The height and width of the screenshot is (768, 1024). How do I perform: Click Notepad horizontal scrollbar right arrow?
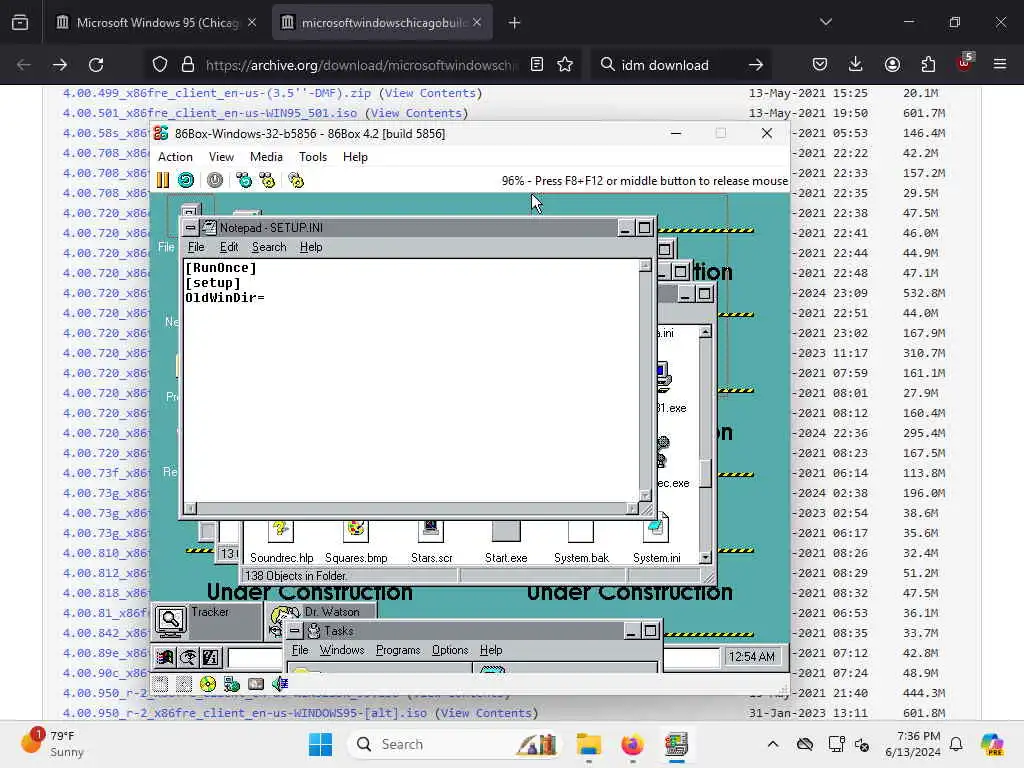click(632, 508)
